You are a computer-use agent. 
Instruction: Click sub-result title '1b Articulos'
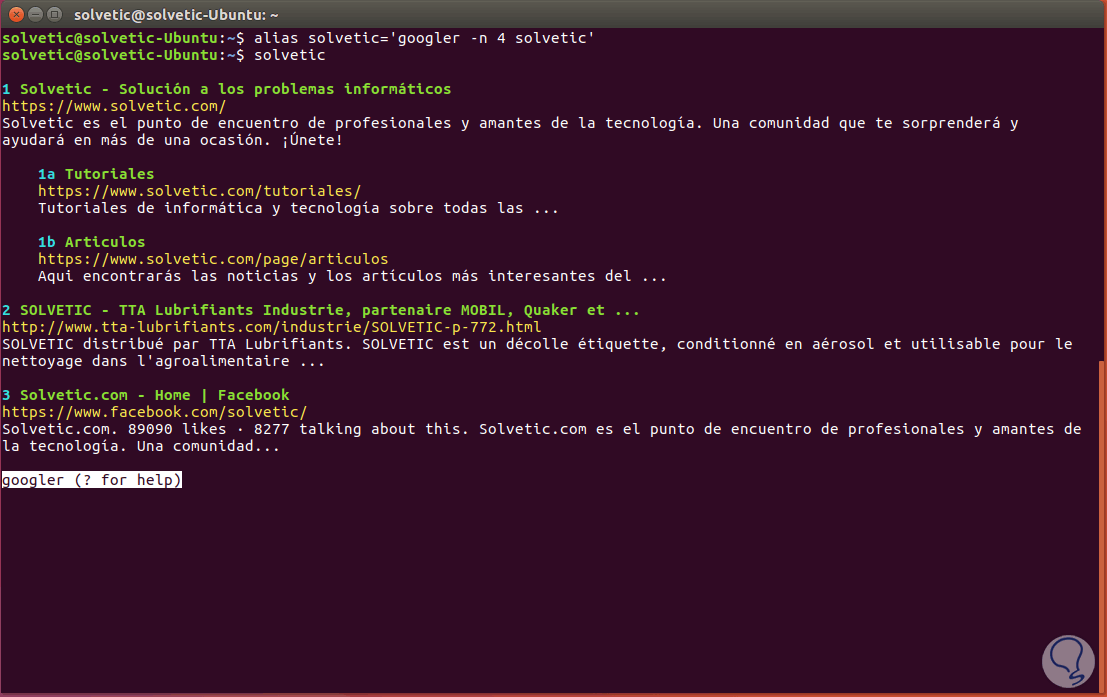(91, 242)
